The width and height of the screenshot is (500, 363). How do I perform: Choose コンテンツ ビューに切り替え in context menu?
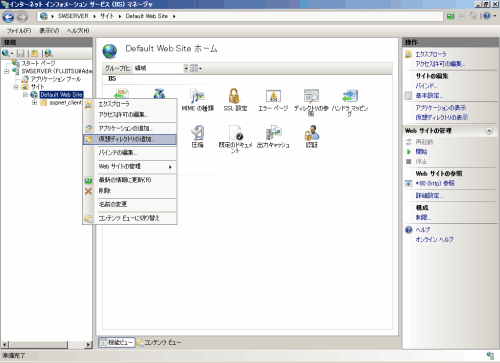(130, 218)
